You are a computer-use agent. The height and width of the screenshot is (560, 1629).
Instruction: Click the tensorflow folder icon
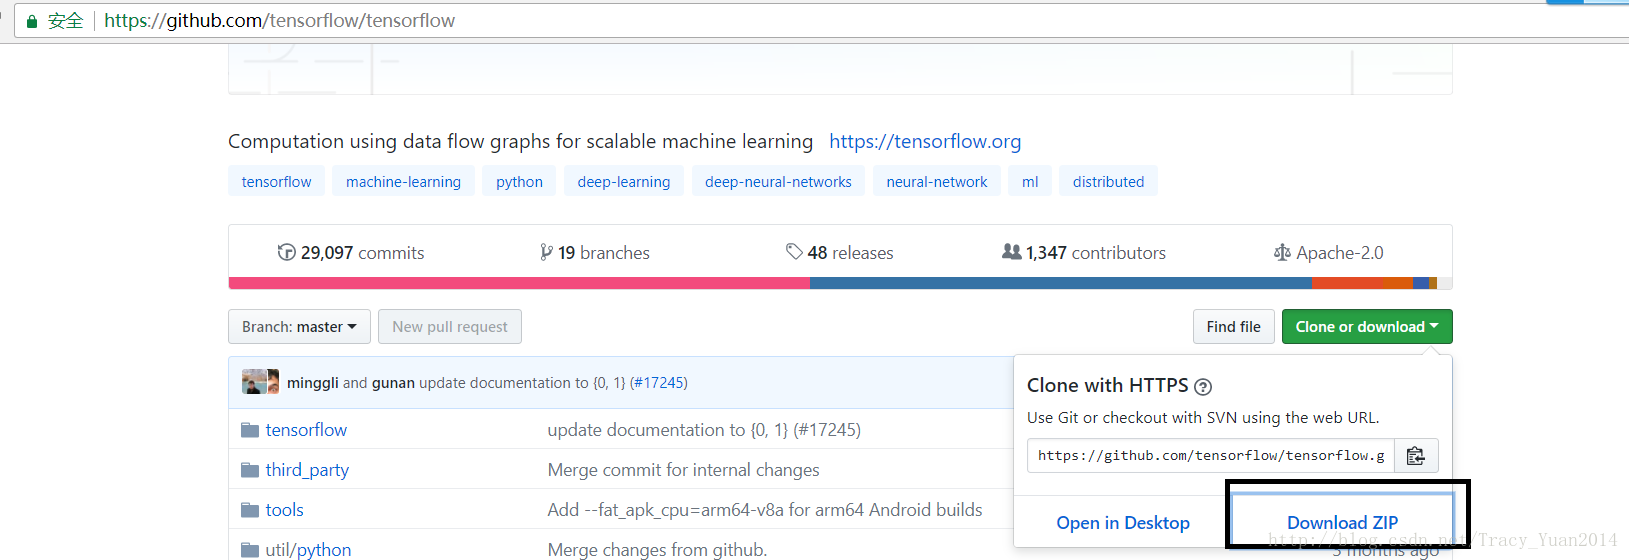tap(250, 430)
